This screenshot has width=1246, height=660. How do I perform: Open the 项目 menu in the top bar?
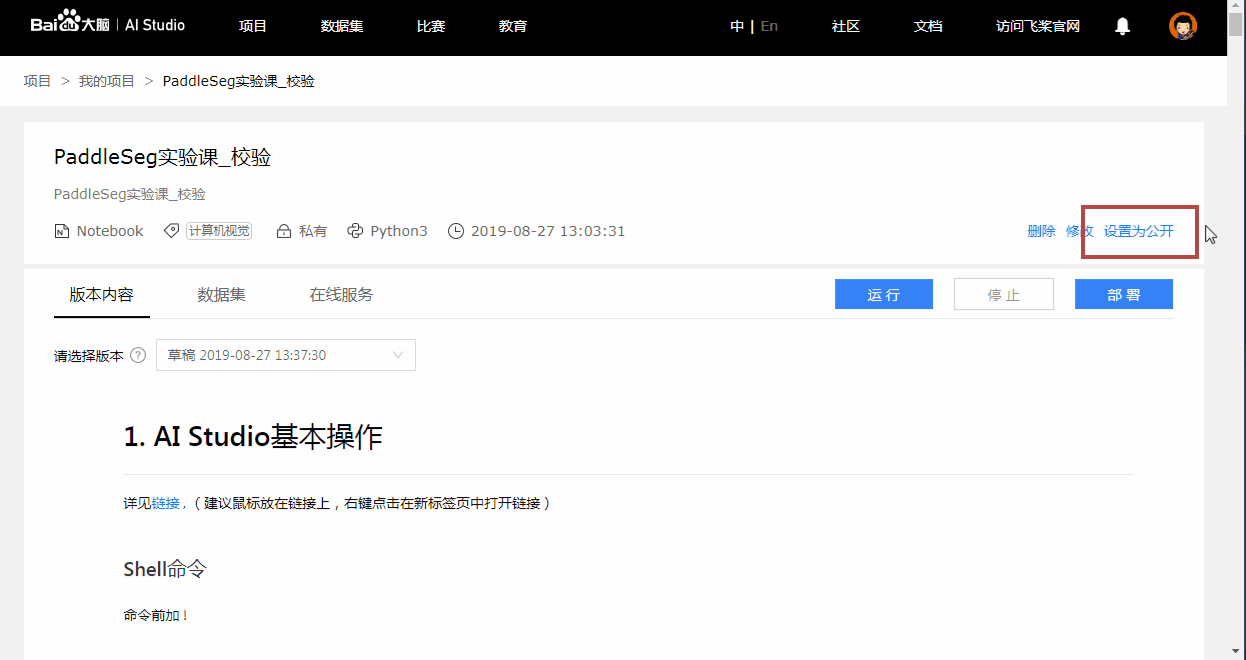(253, 26)
